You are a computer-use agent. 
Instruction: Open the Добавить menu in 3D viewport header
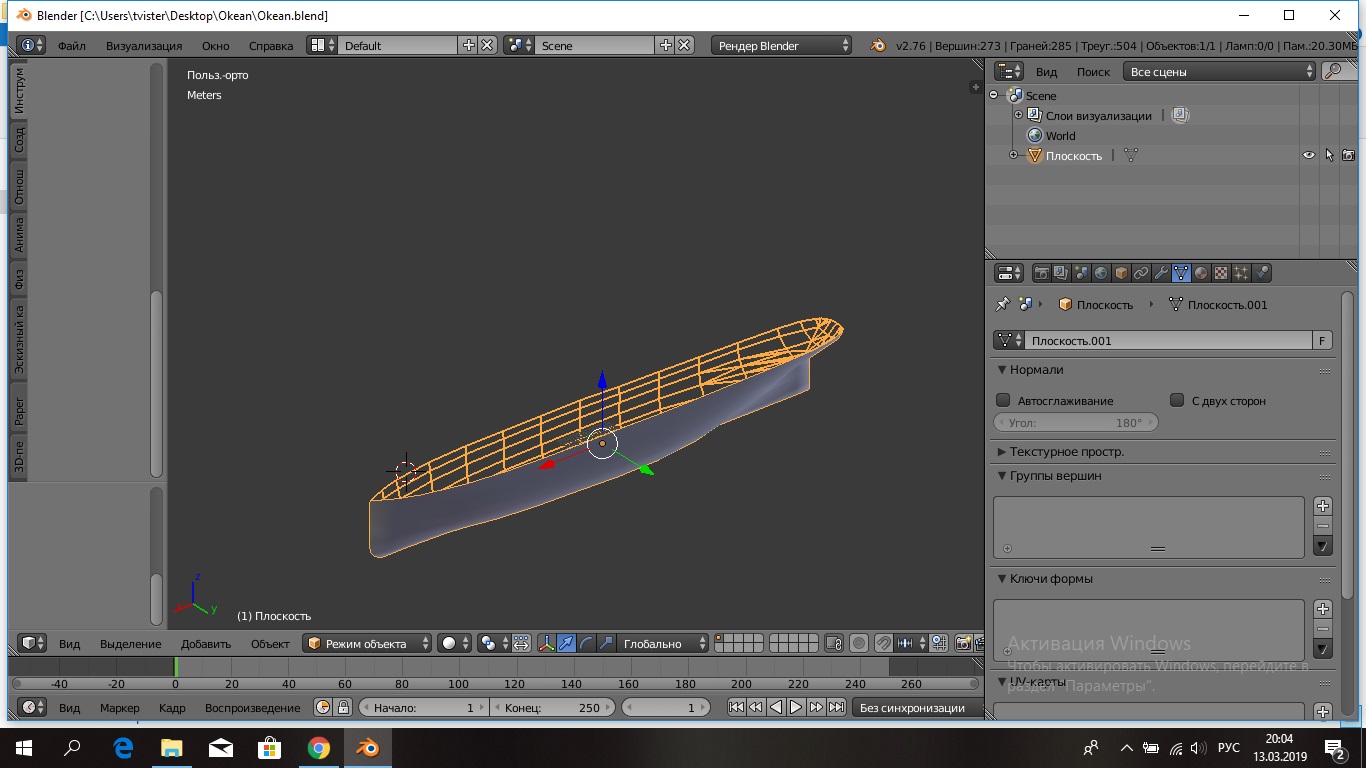click(x=206, y=644)
